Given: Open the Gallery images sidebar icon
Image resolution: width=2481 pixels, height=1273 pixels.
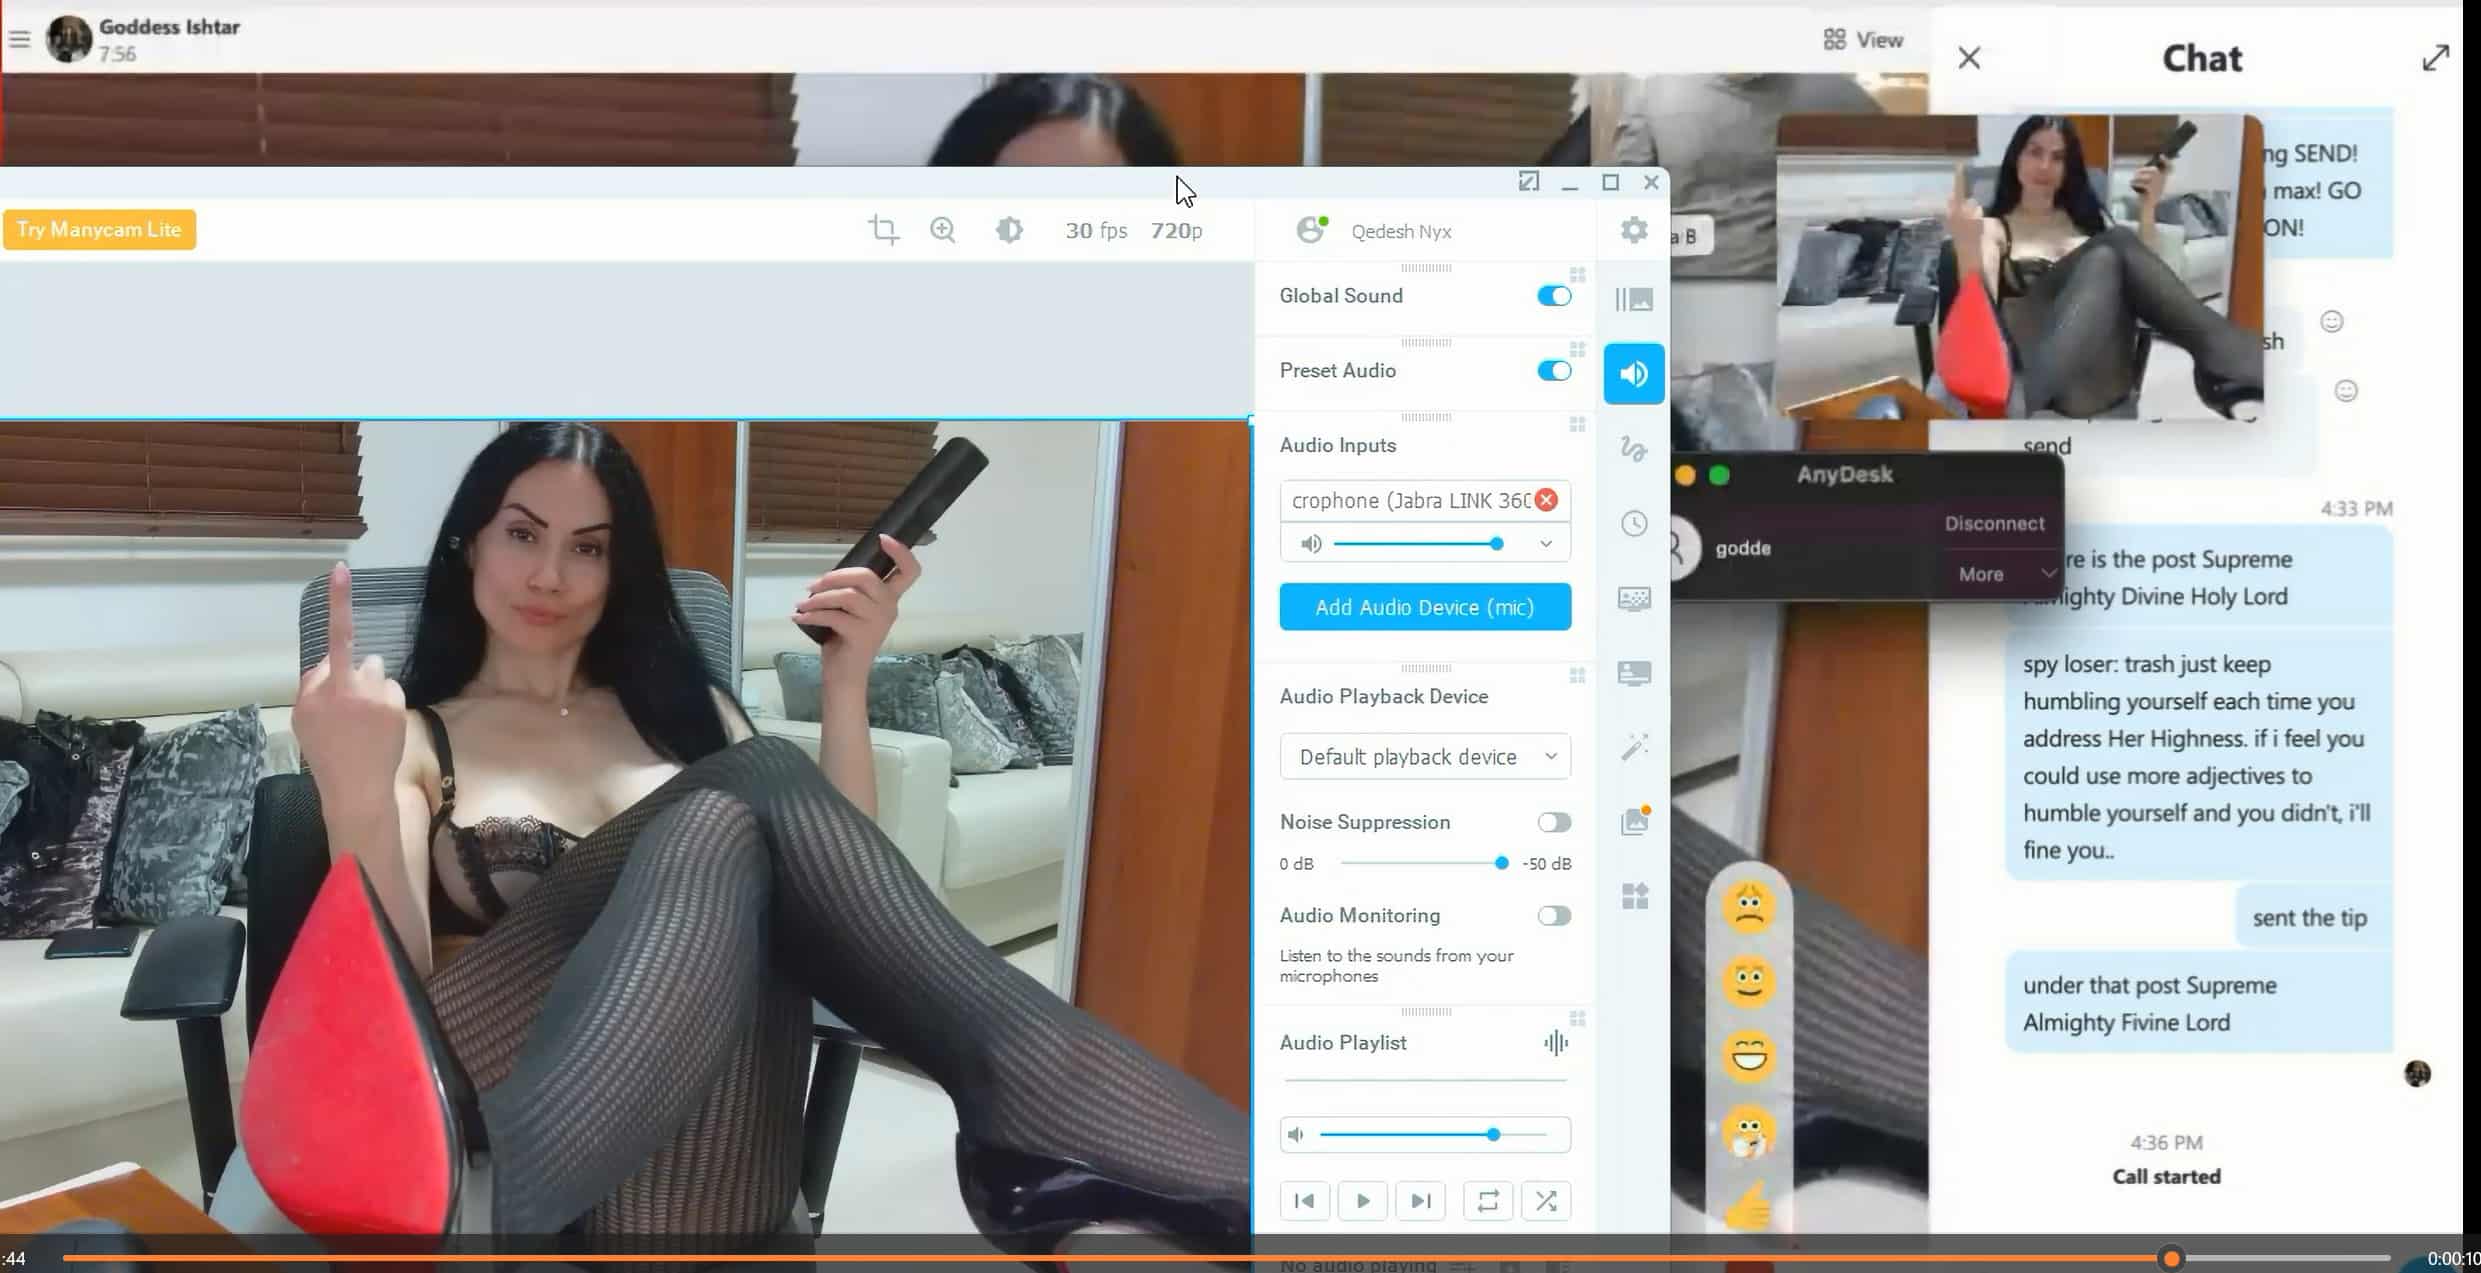Looking at the screenshot, I should pos(1634,821).
